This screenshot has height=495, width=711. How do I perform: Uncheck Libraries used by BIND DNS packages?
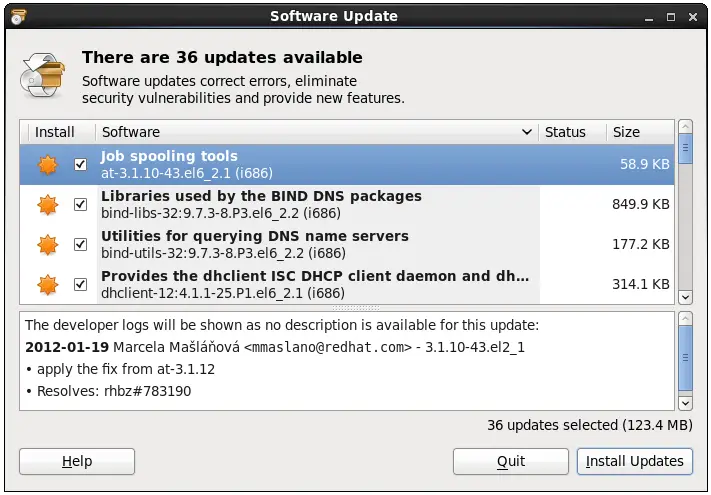coord(81,205)
